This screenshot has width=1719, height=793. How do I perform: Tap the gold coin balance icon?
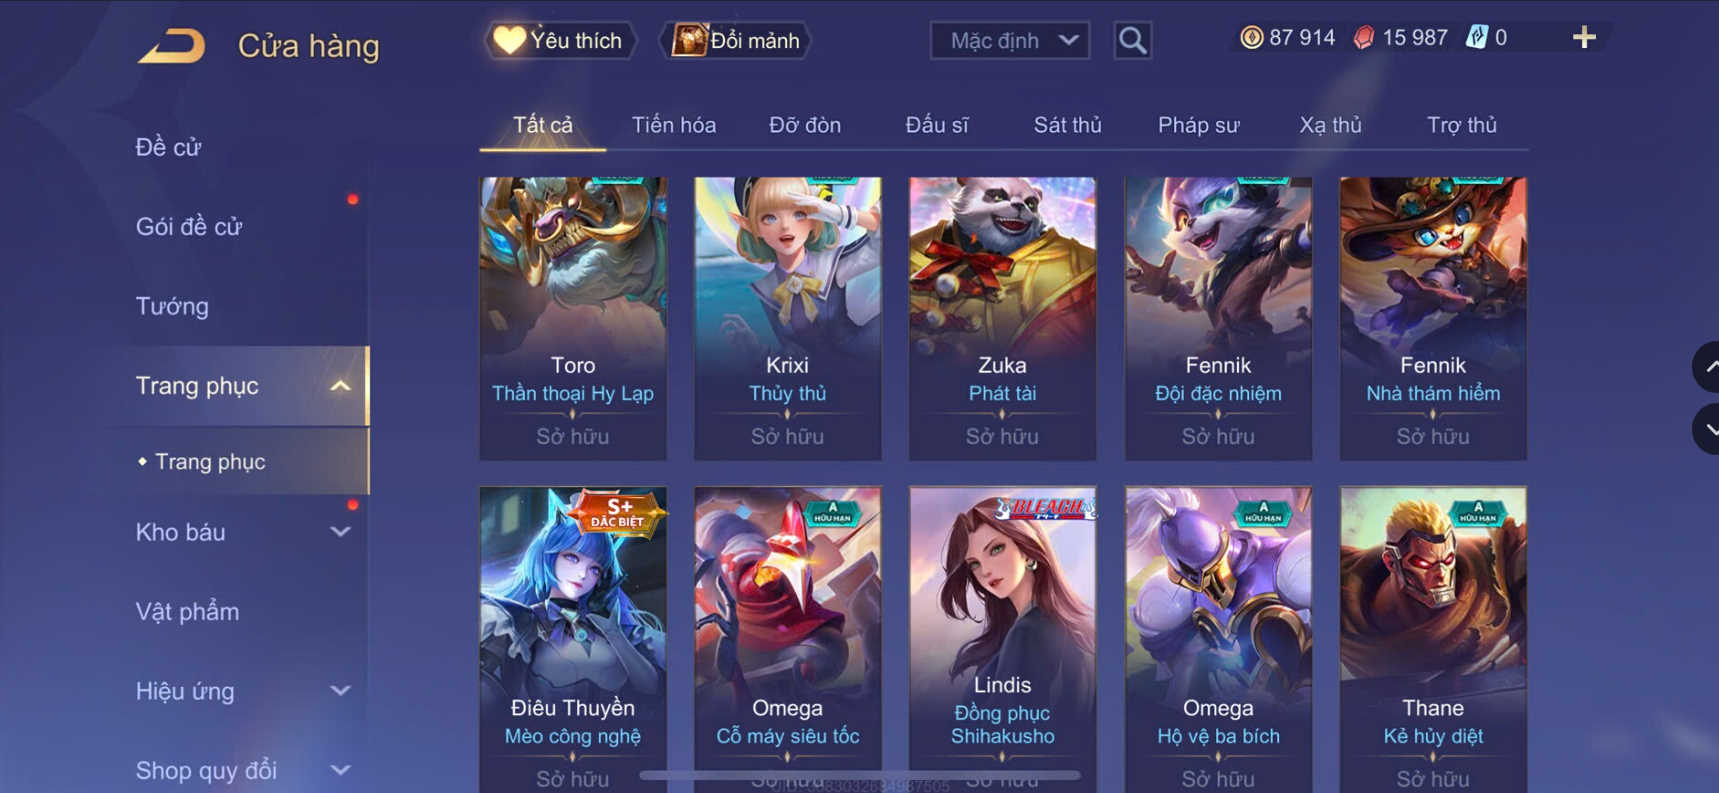tap(1251, 38)
